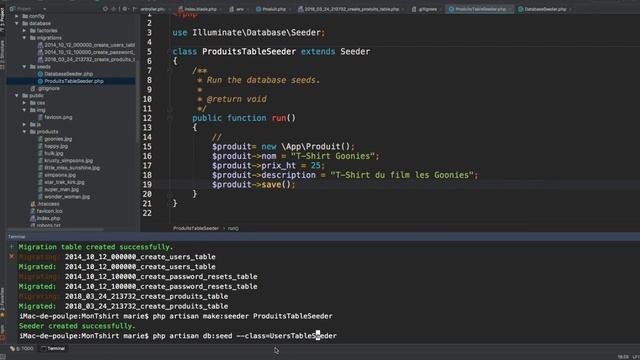Viewport: 640px width, 360px height.
Task: Close the terminal session with the red X icon
Action: point(11,257)
